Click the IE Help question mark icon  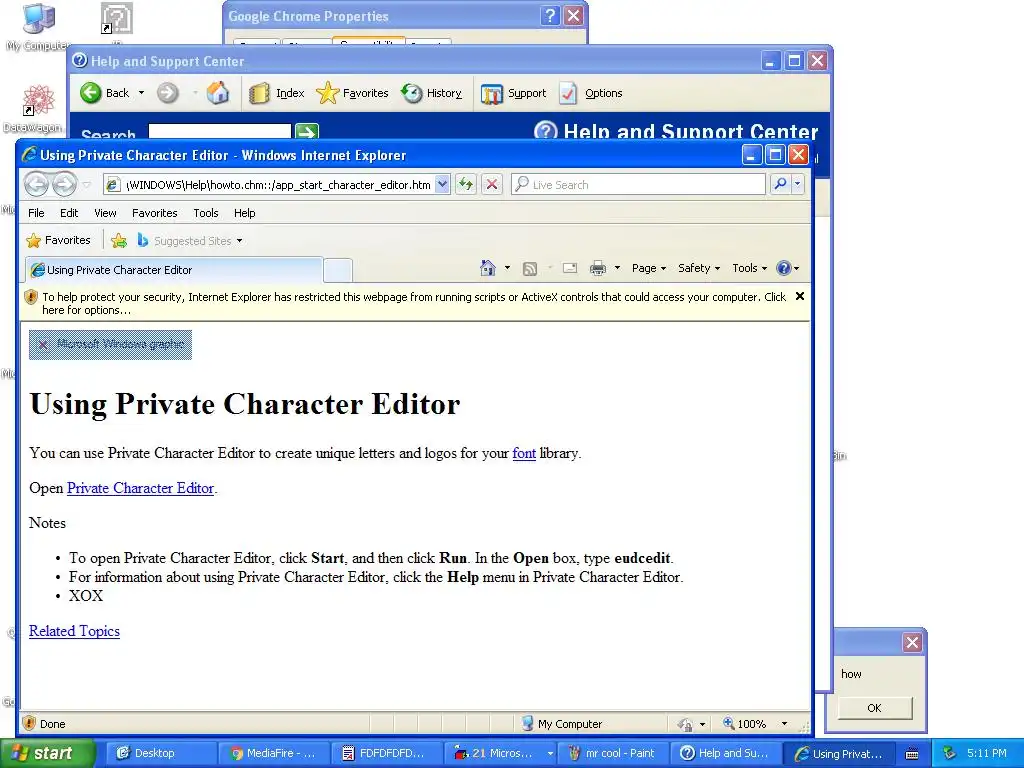pos(784,268)
